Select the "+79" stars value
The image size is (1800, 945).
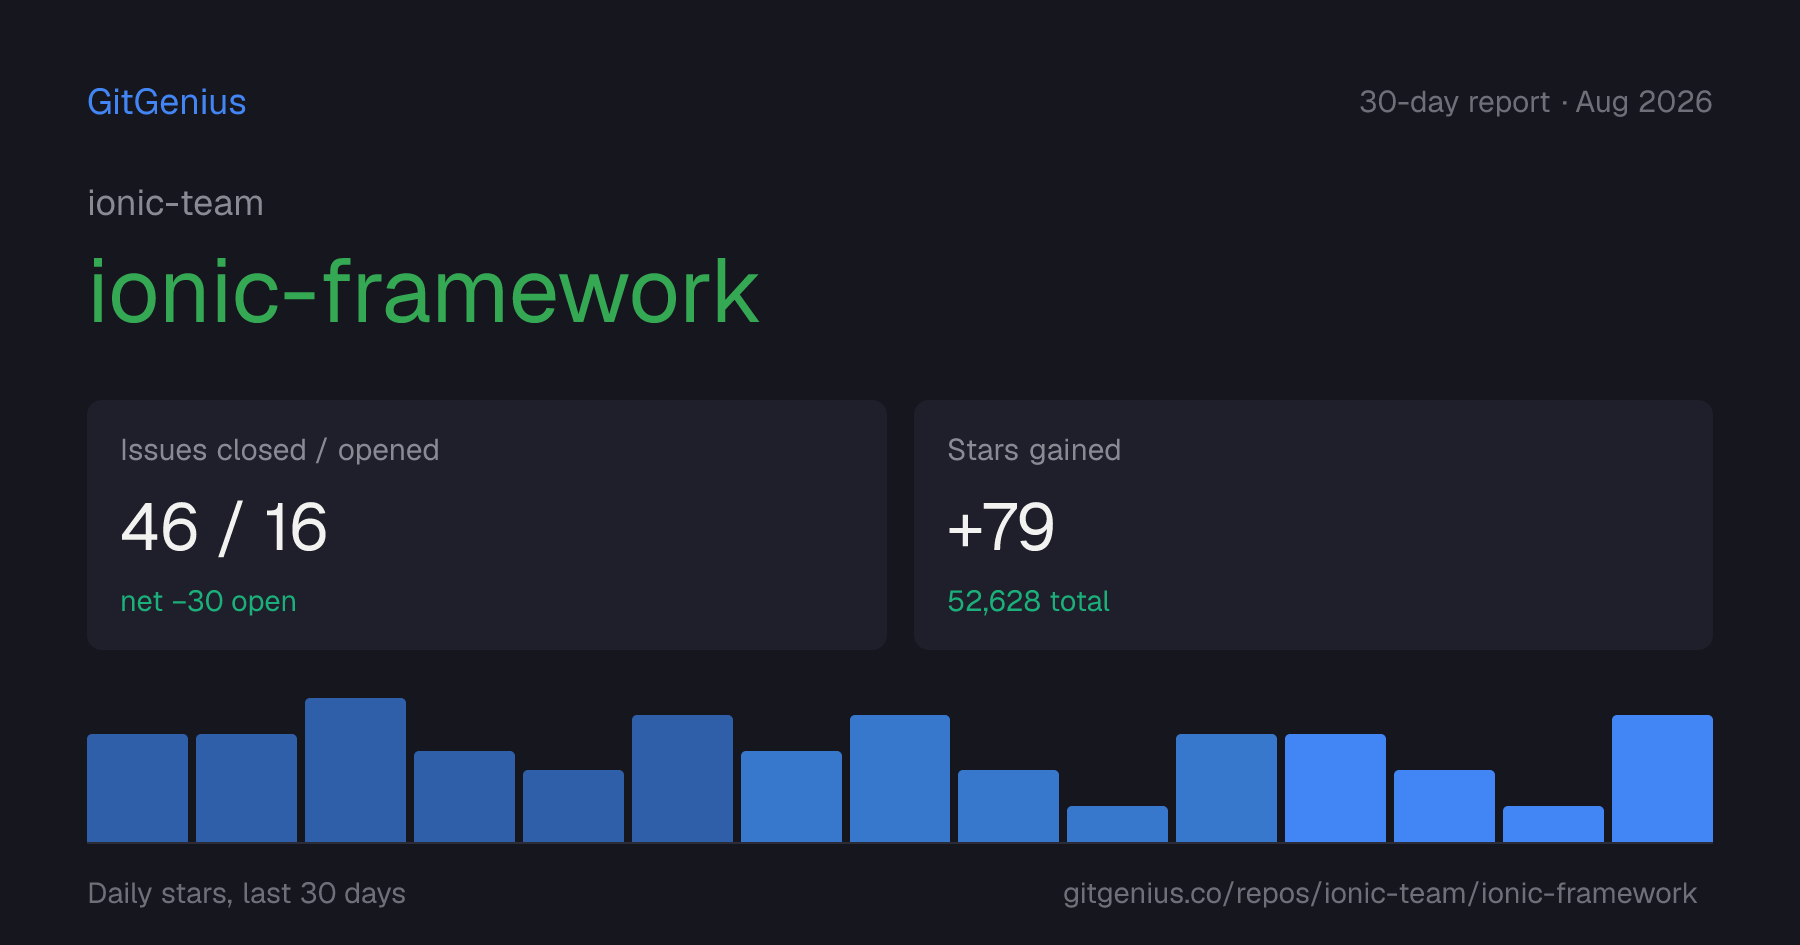tap(1001, 527)
